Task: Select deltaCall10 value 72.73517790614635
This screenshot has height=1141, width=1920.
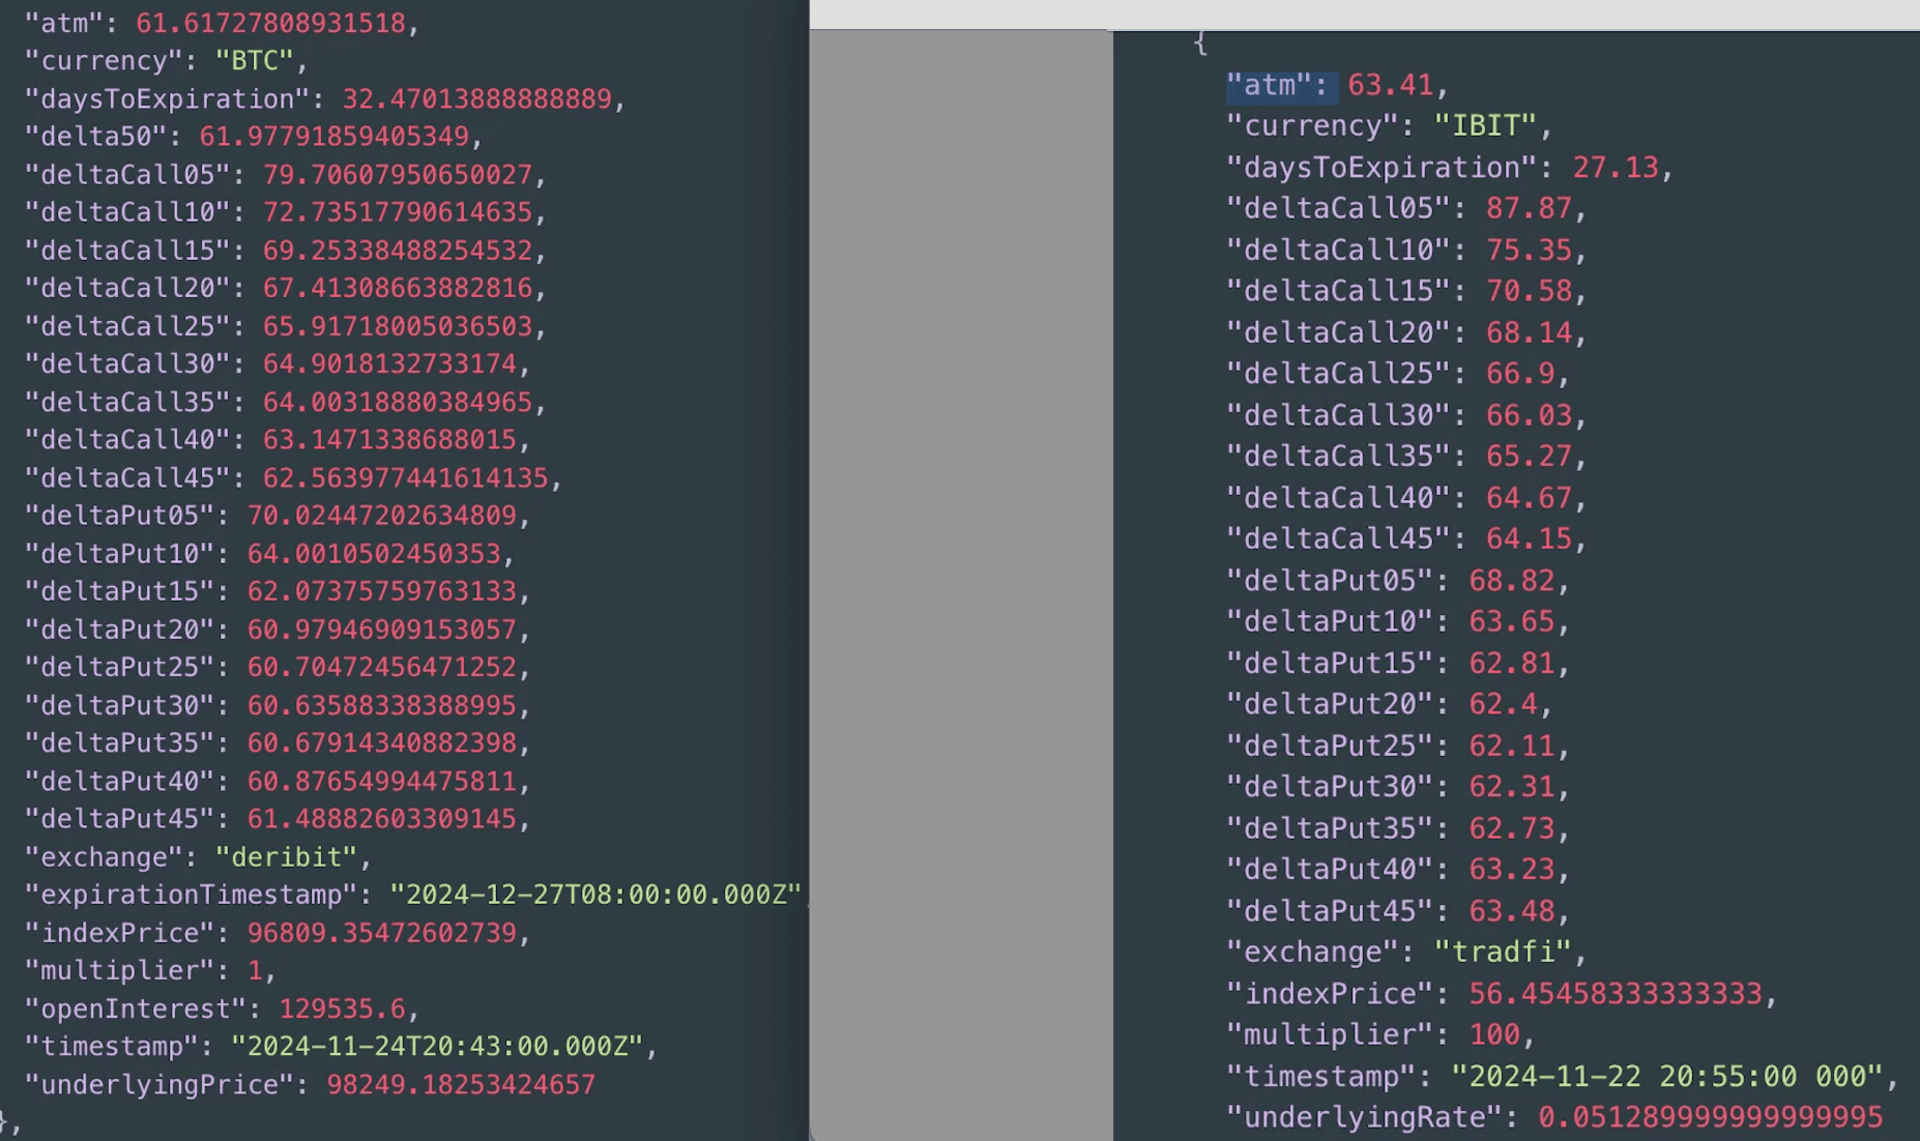Action: (398, 212)
